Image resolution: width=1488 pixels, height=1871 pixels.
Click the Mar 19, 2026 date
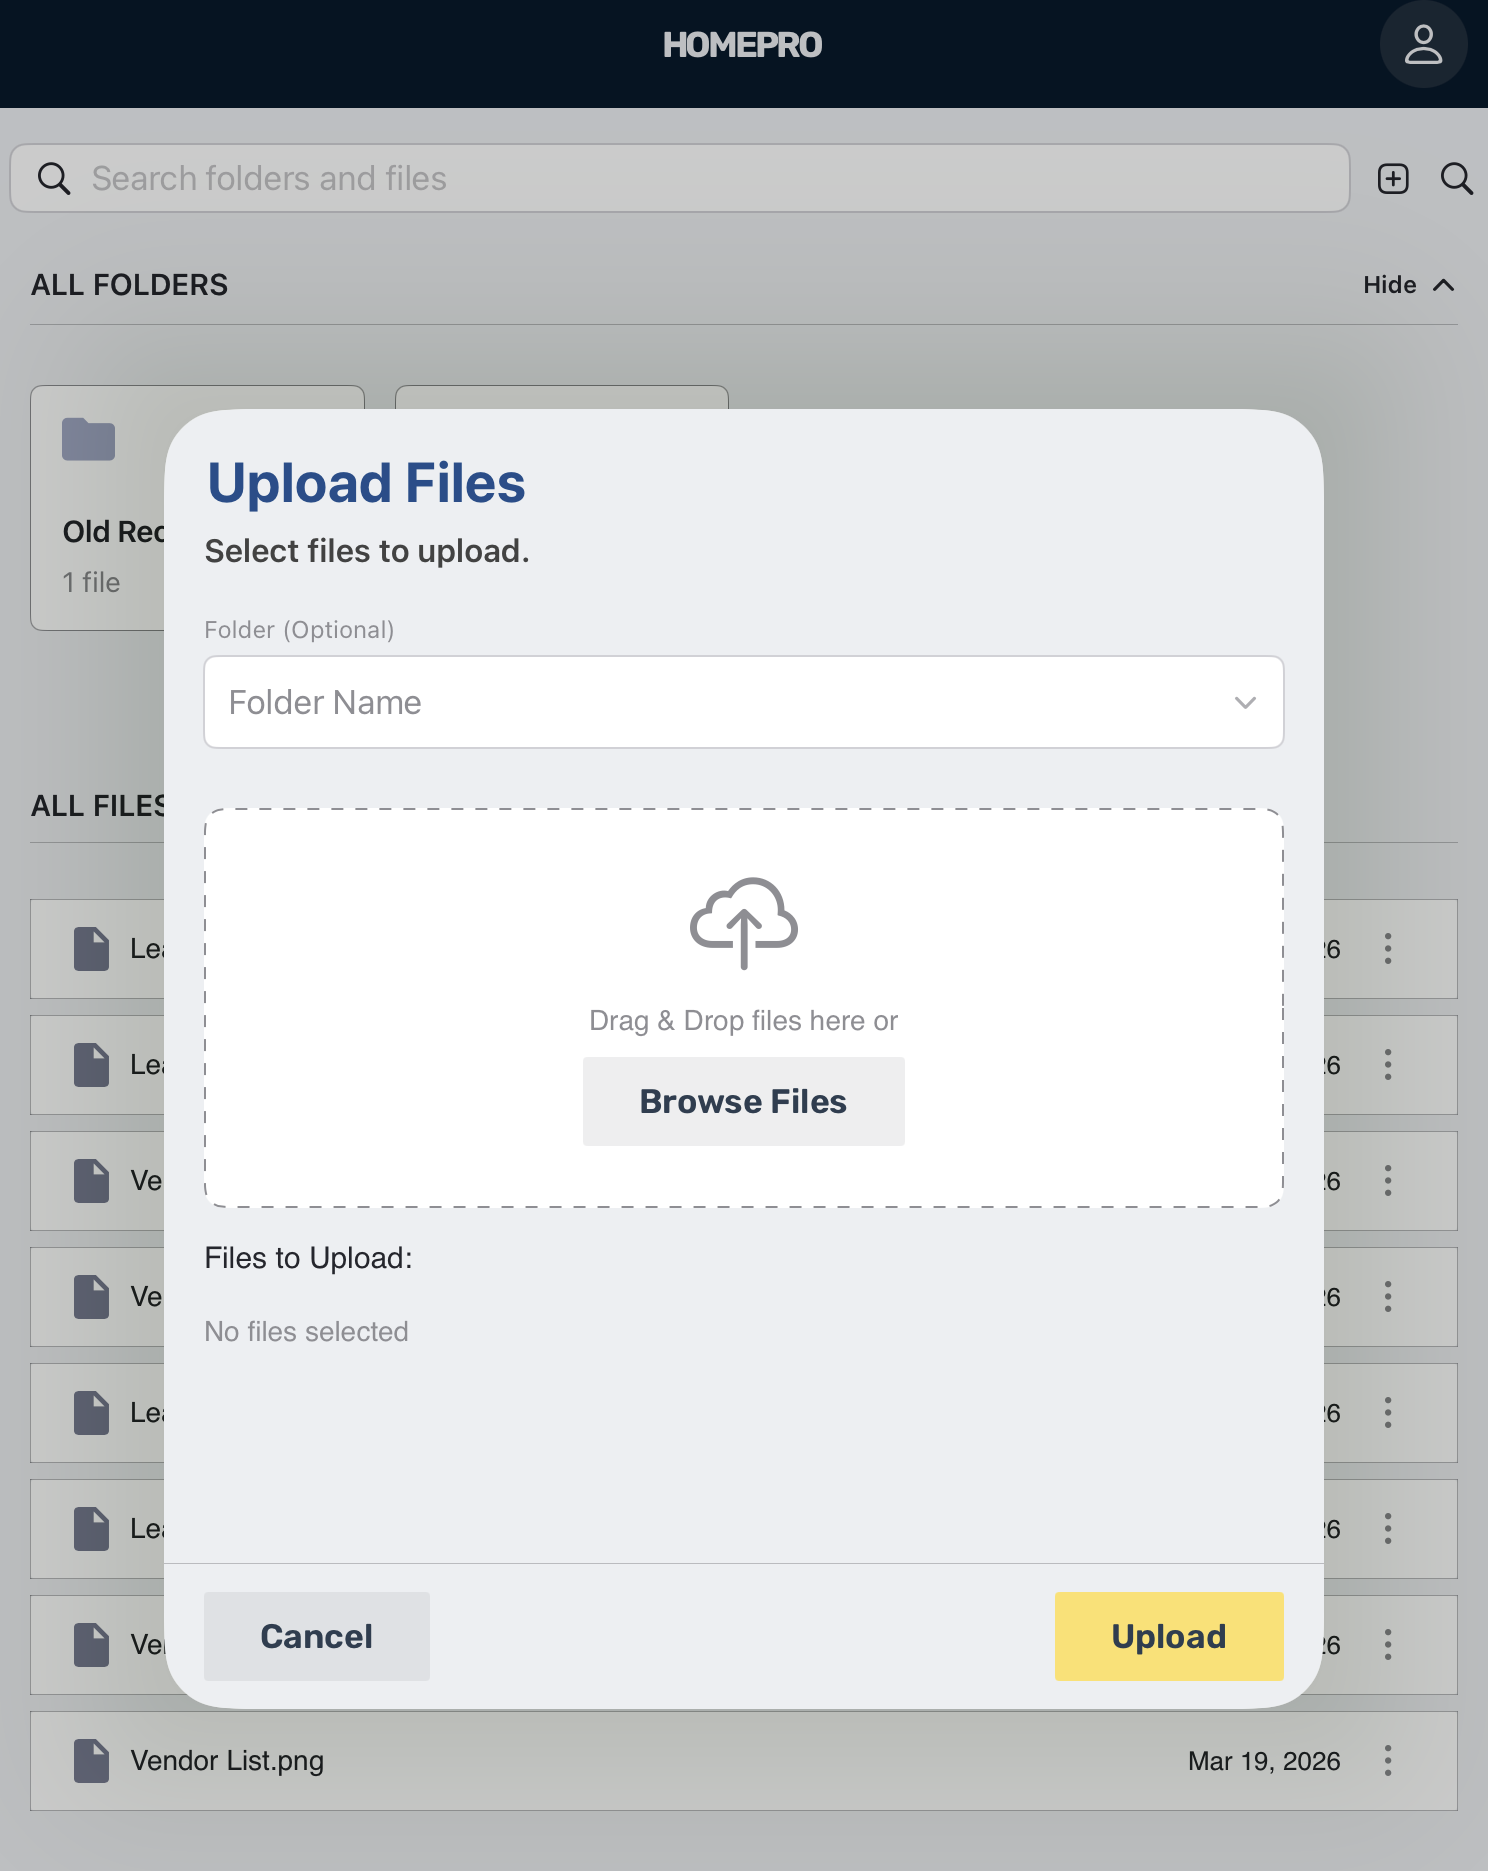coord(1264,1761)
